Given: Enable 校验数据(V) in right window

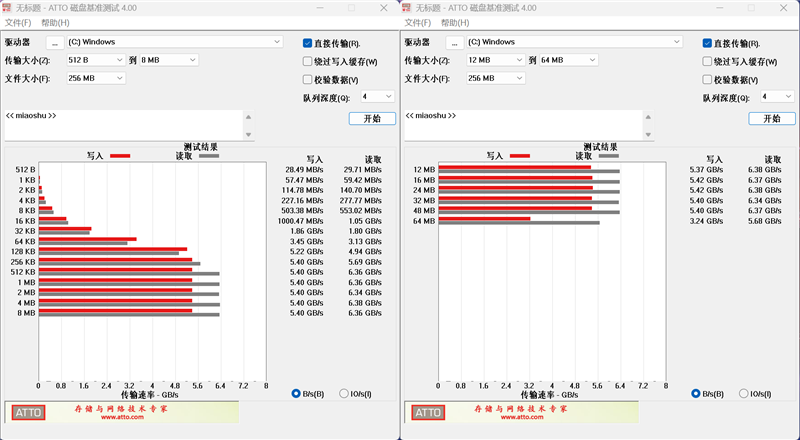Looking at the screenshot, I should coord(707,80).
